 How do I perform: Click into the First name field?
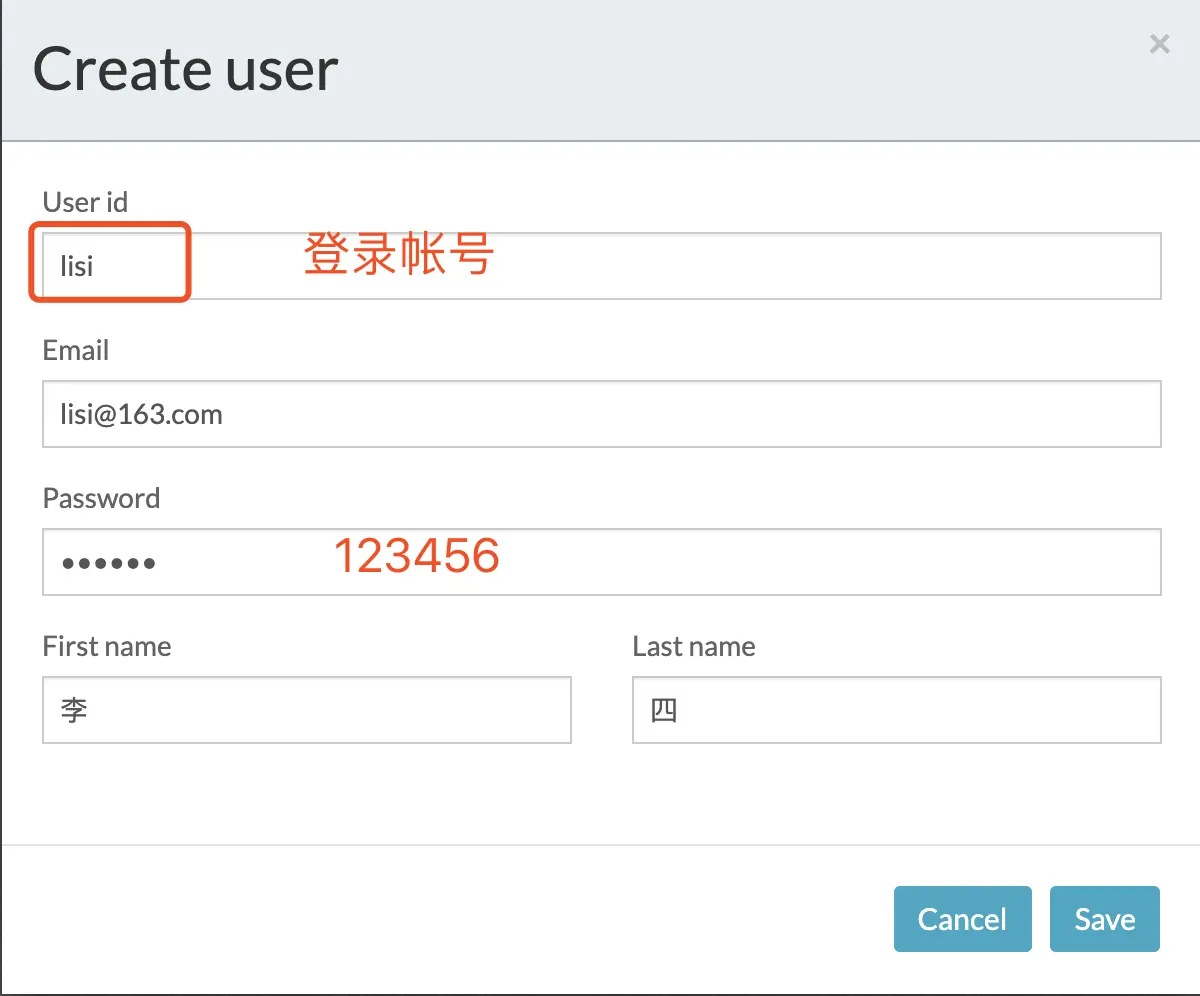coord(307,710)
